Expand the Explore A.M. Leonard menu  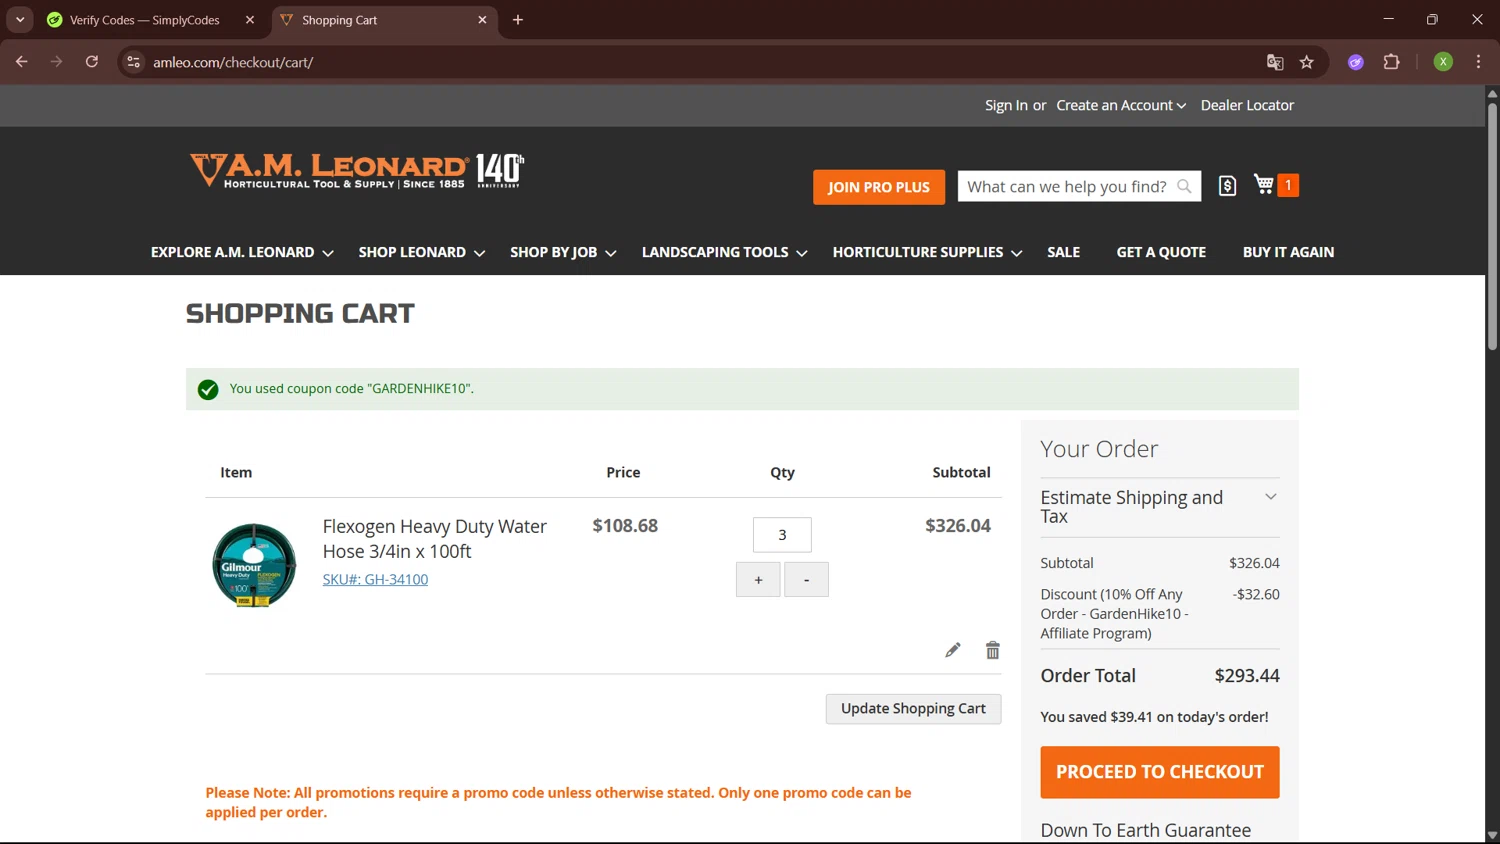[x=242, y=253]
